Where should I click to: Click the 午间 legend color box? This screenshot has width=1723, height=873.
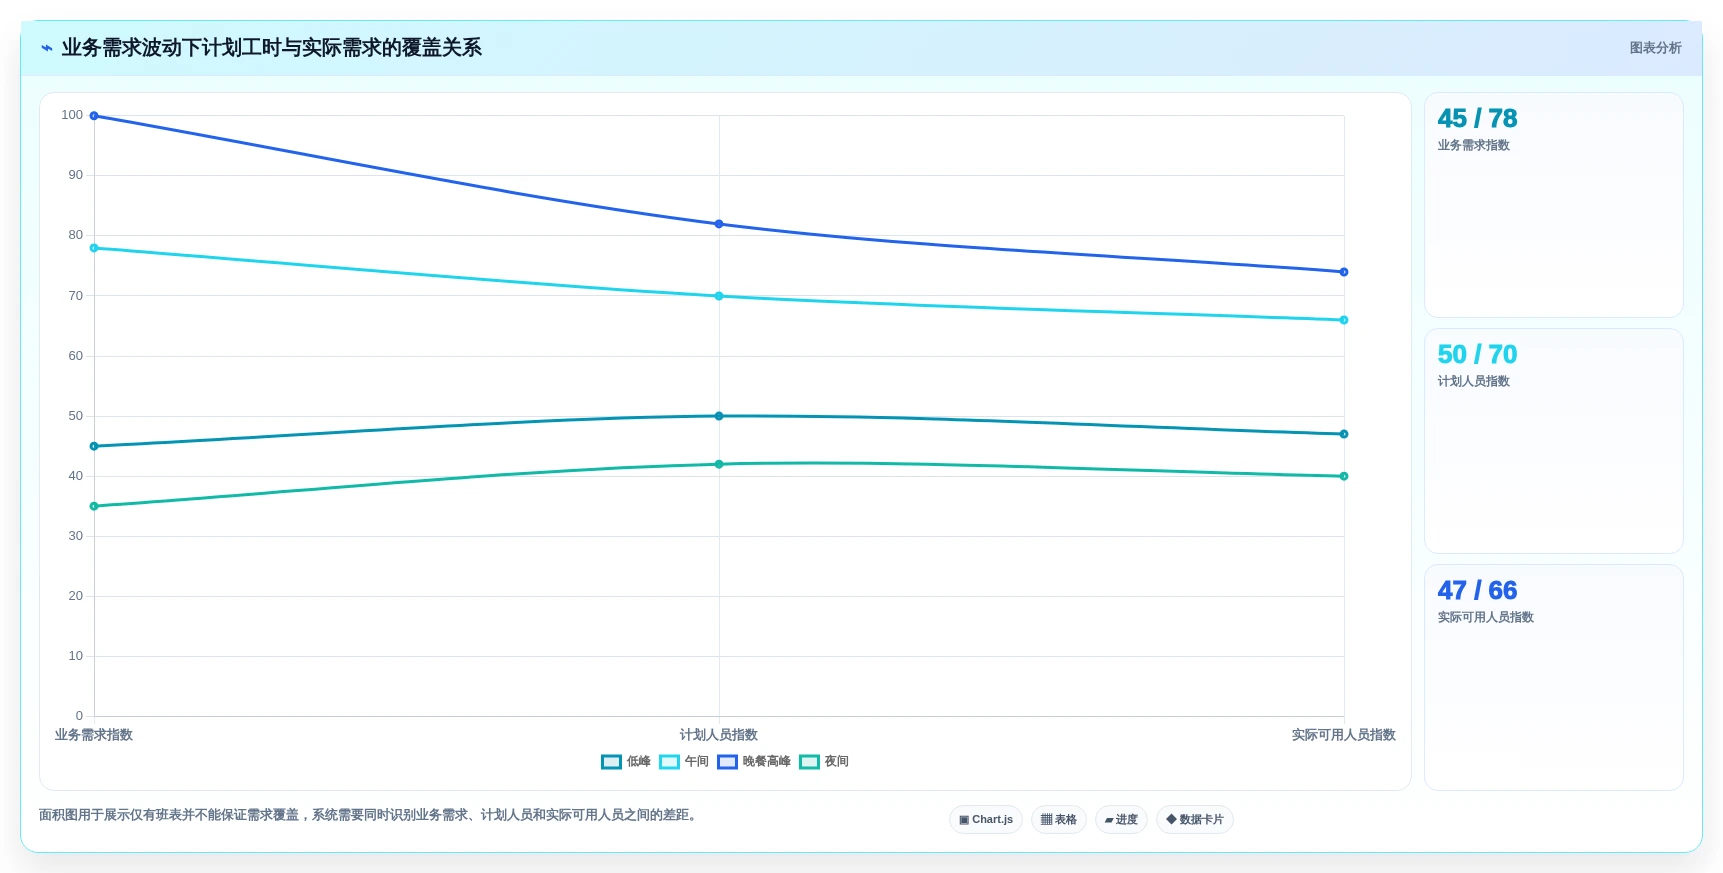[x=669, y=762]
